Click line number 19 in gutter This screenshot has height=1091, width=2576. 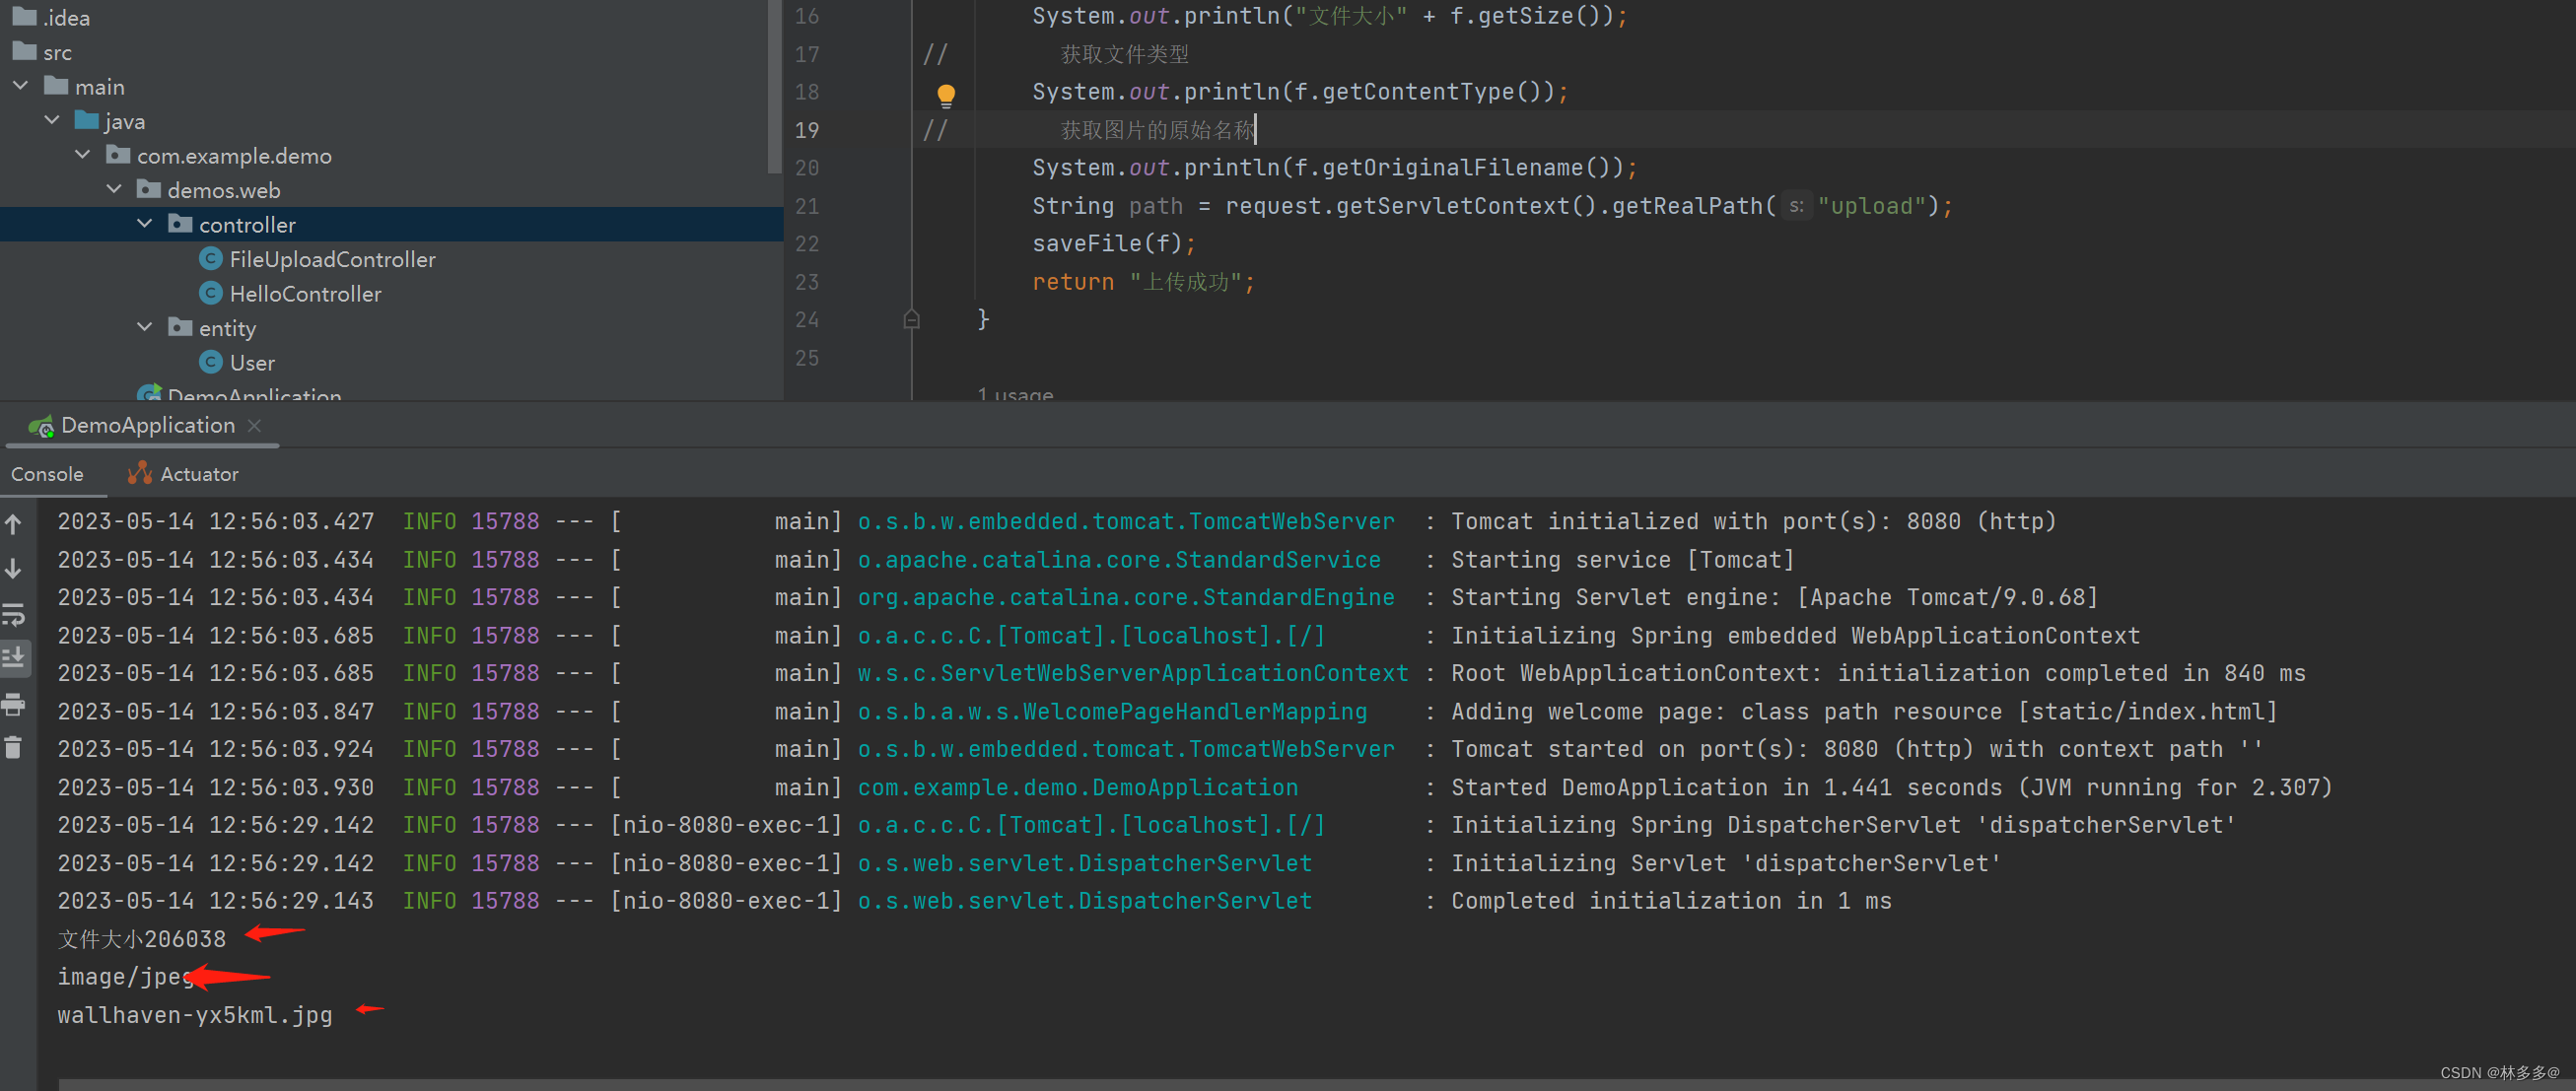point(806,130)
